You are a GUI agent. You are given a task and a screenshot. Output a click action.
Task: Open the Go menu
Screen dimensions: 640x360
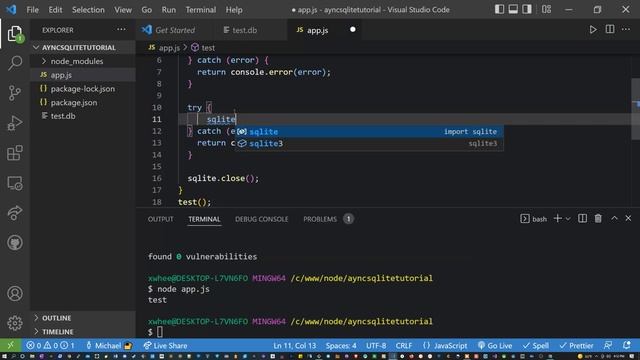pos(147,10)
